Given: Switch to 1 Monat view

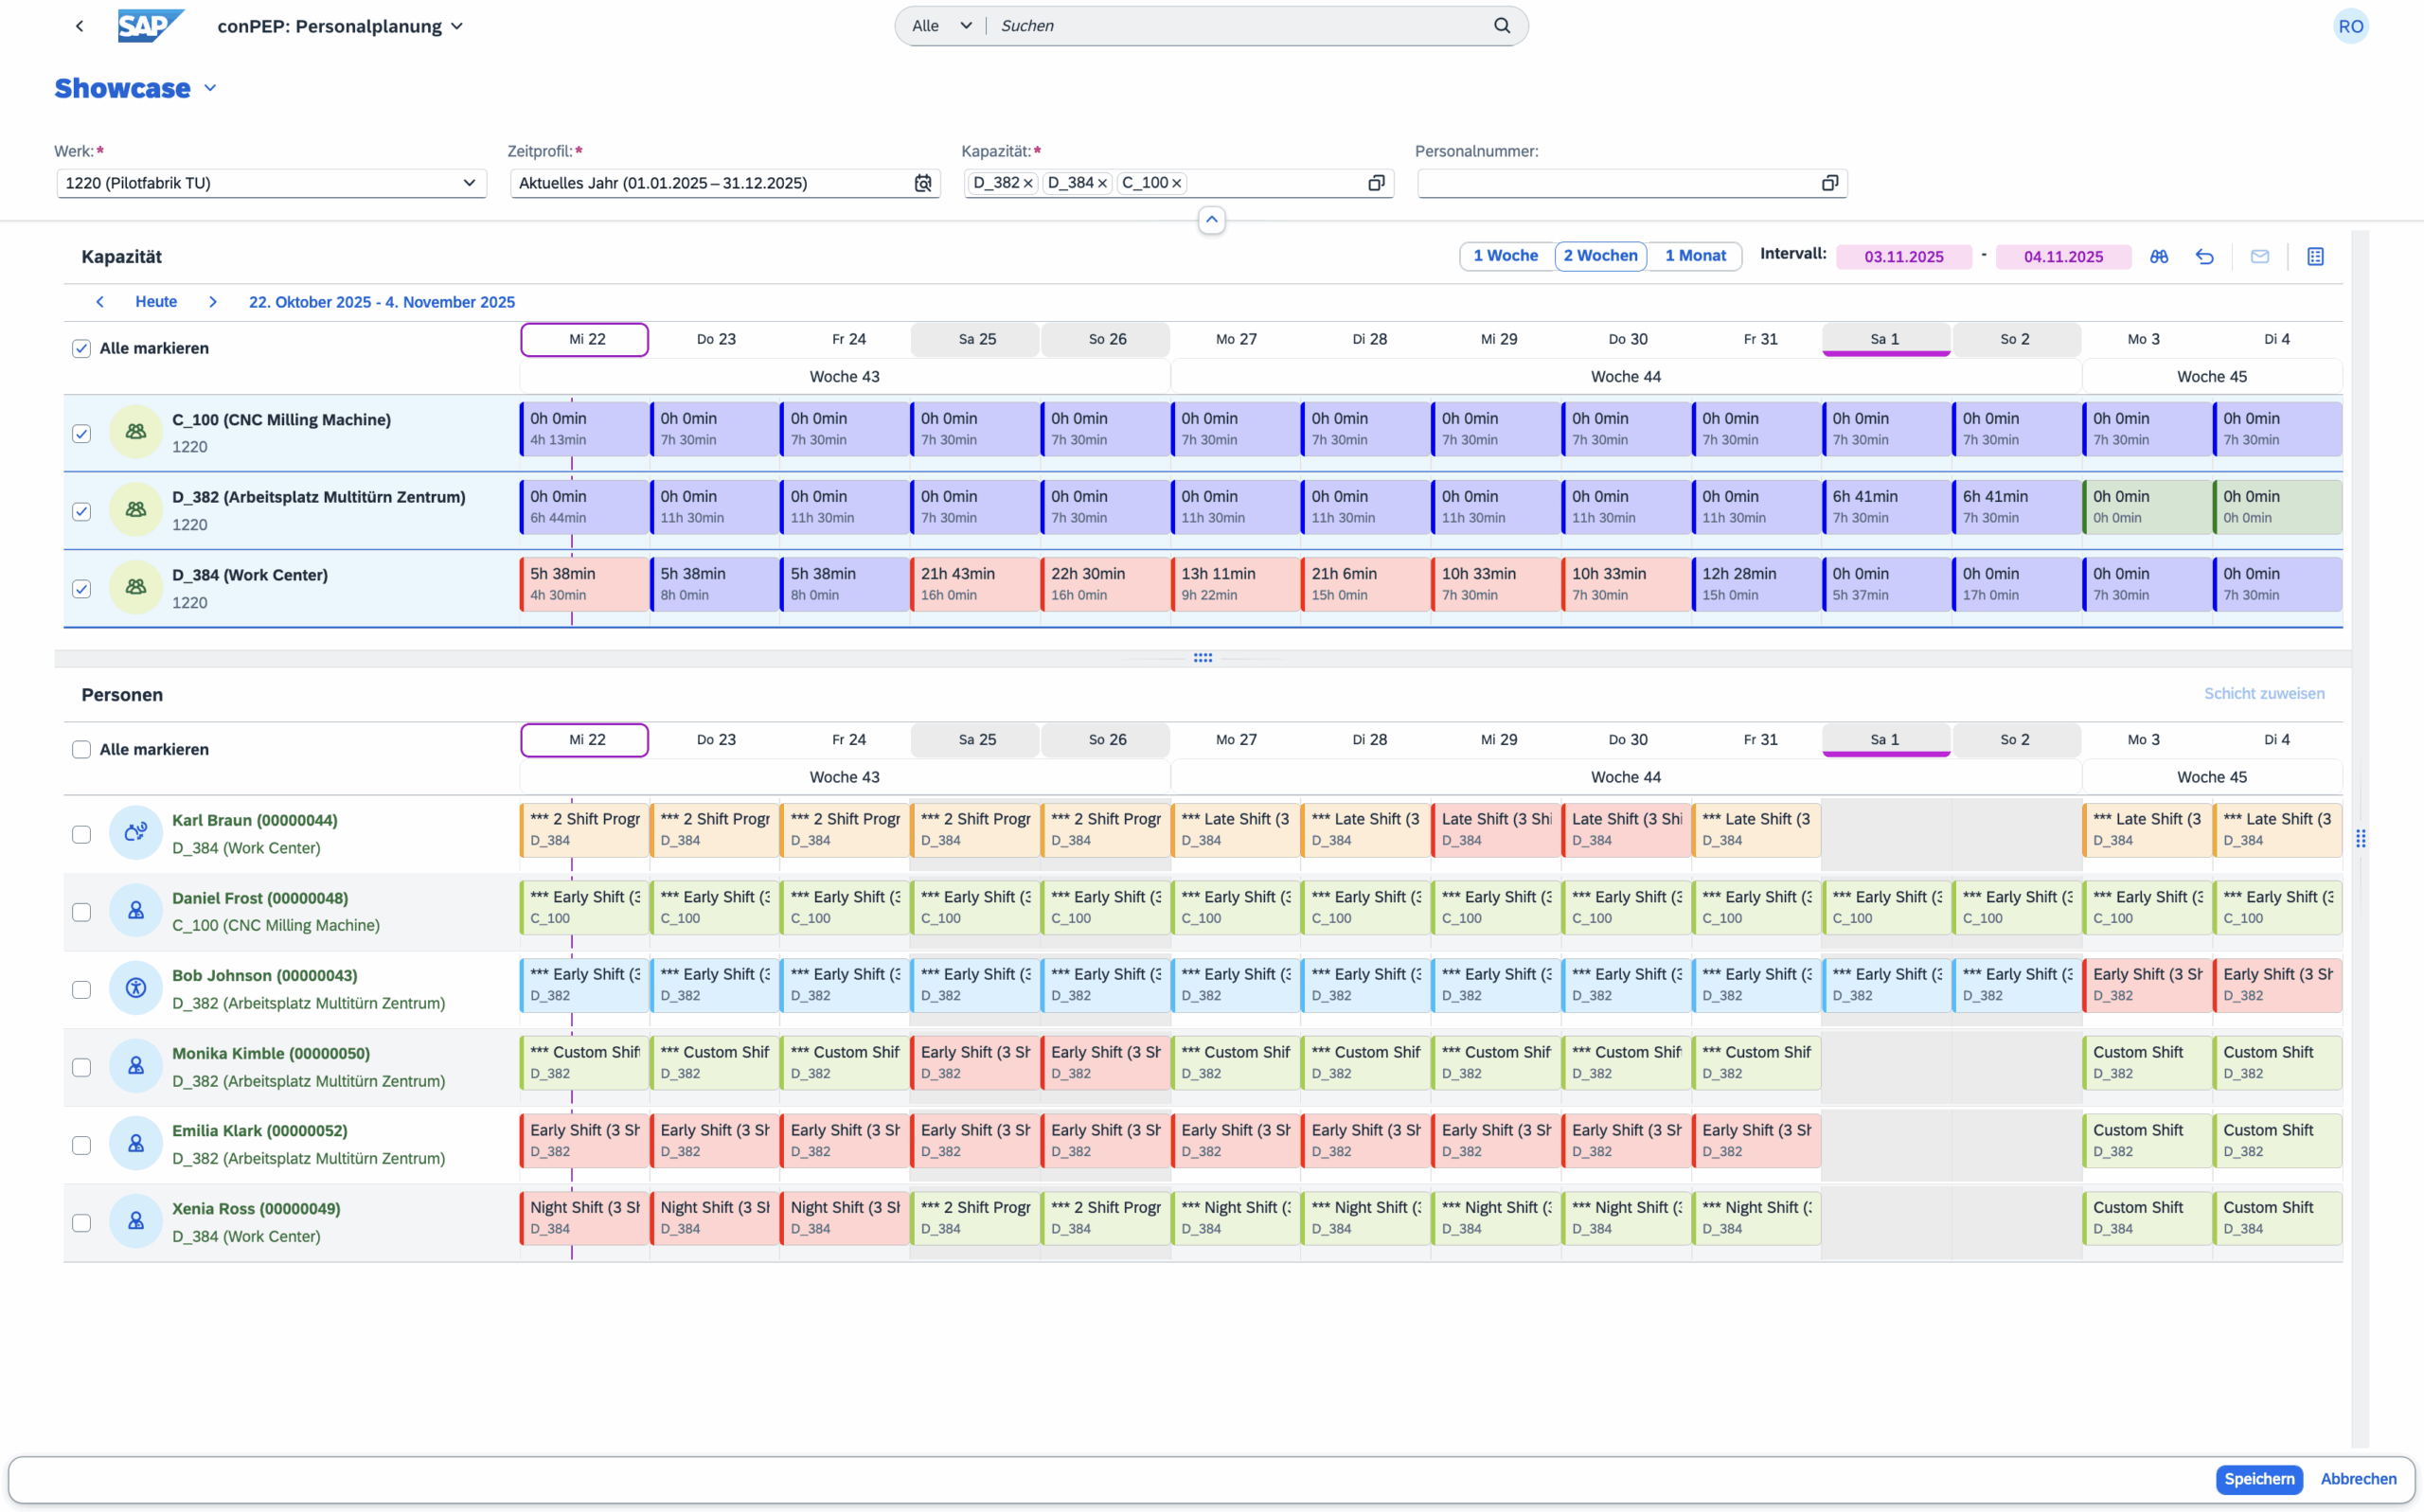Looking at the screenshot, I should 1694,256.
